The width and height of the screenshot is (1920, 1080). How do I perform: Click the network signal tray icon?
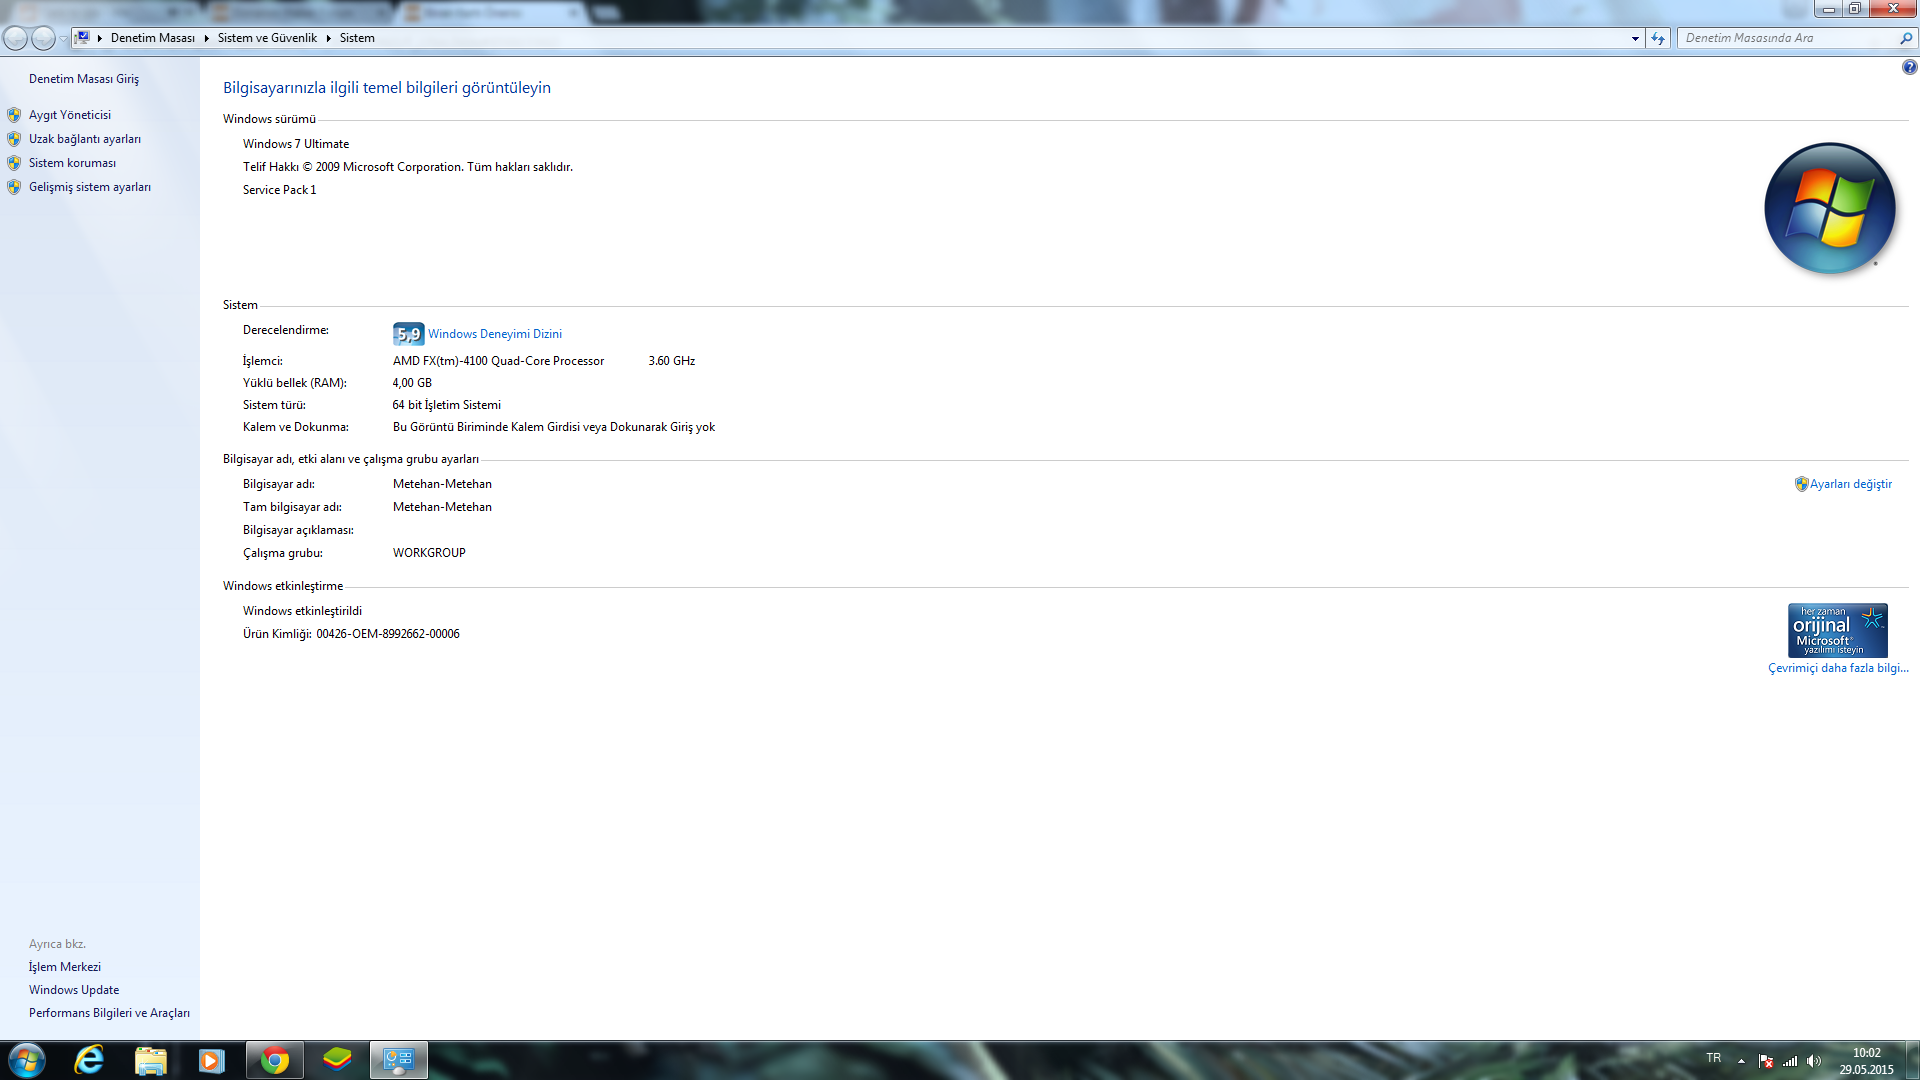1790,1061
